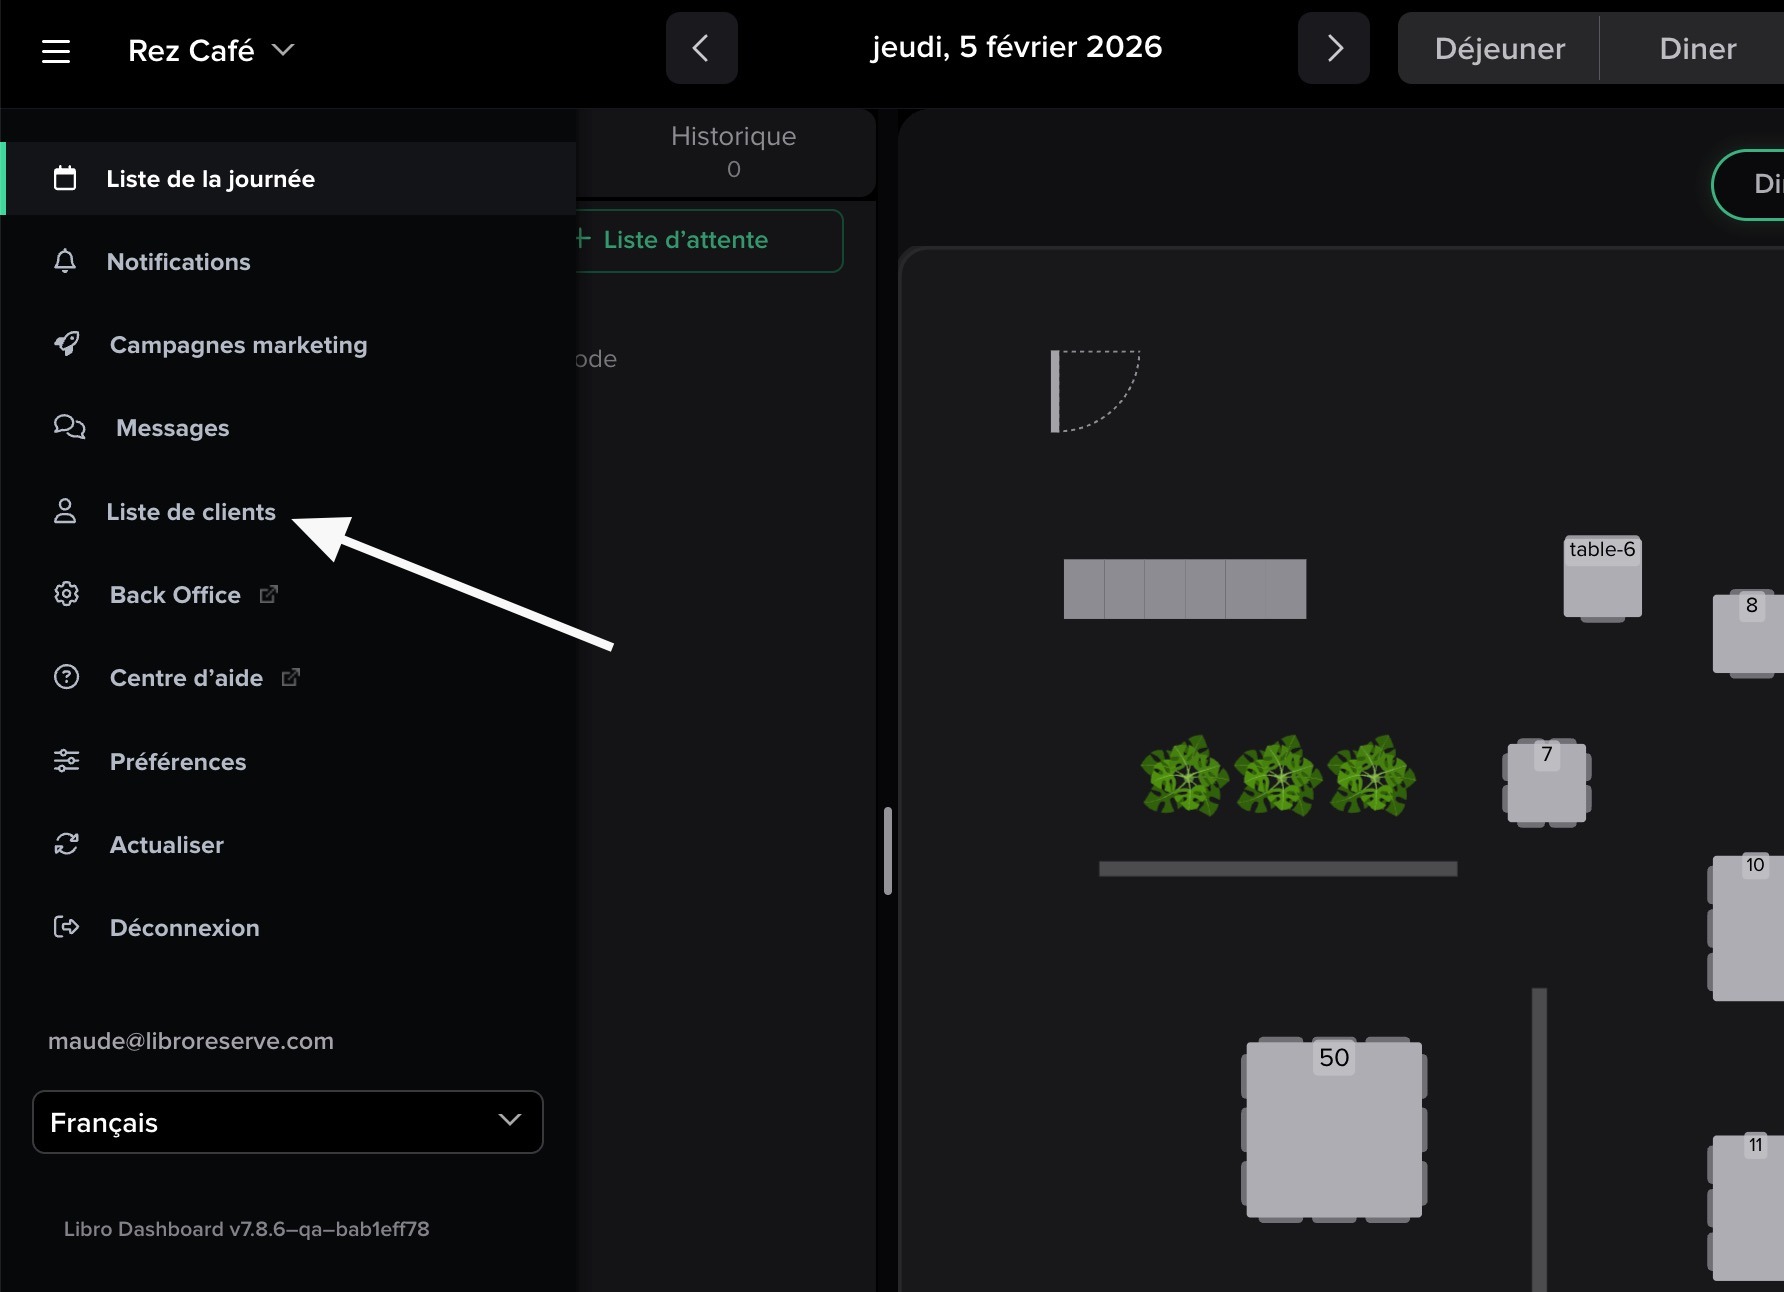Click the rocket Campagnes marketing icon
The height and width of the screenshot is (1292, 1784).
[x=67, y=344]
